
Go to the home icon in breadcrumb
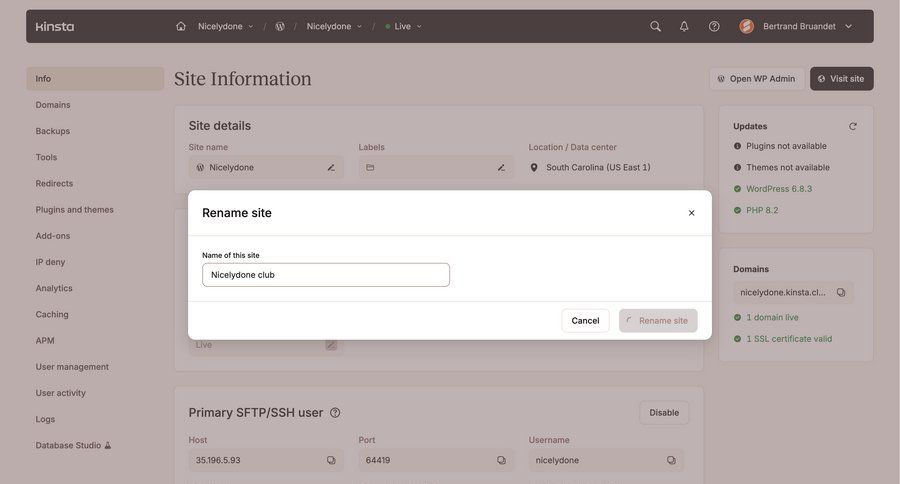[181, 26]
